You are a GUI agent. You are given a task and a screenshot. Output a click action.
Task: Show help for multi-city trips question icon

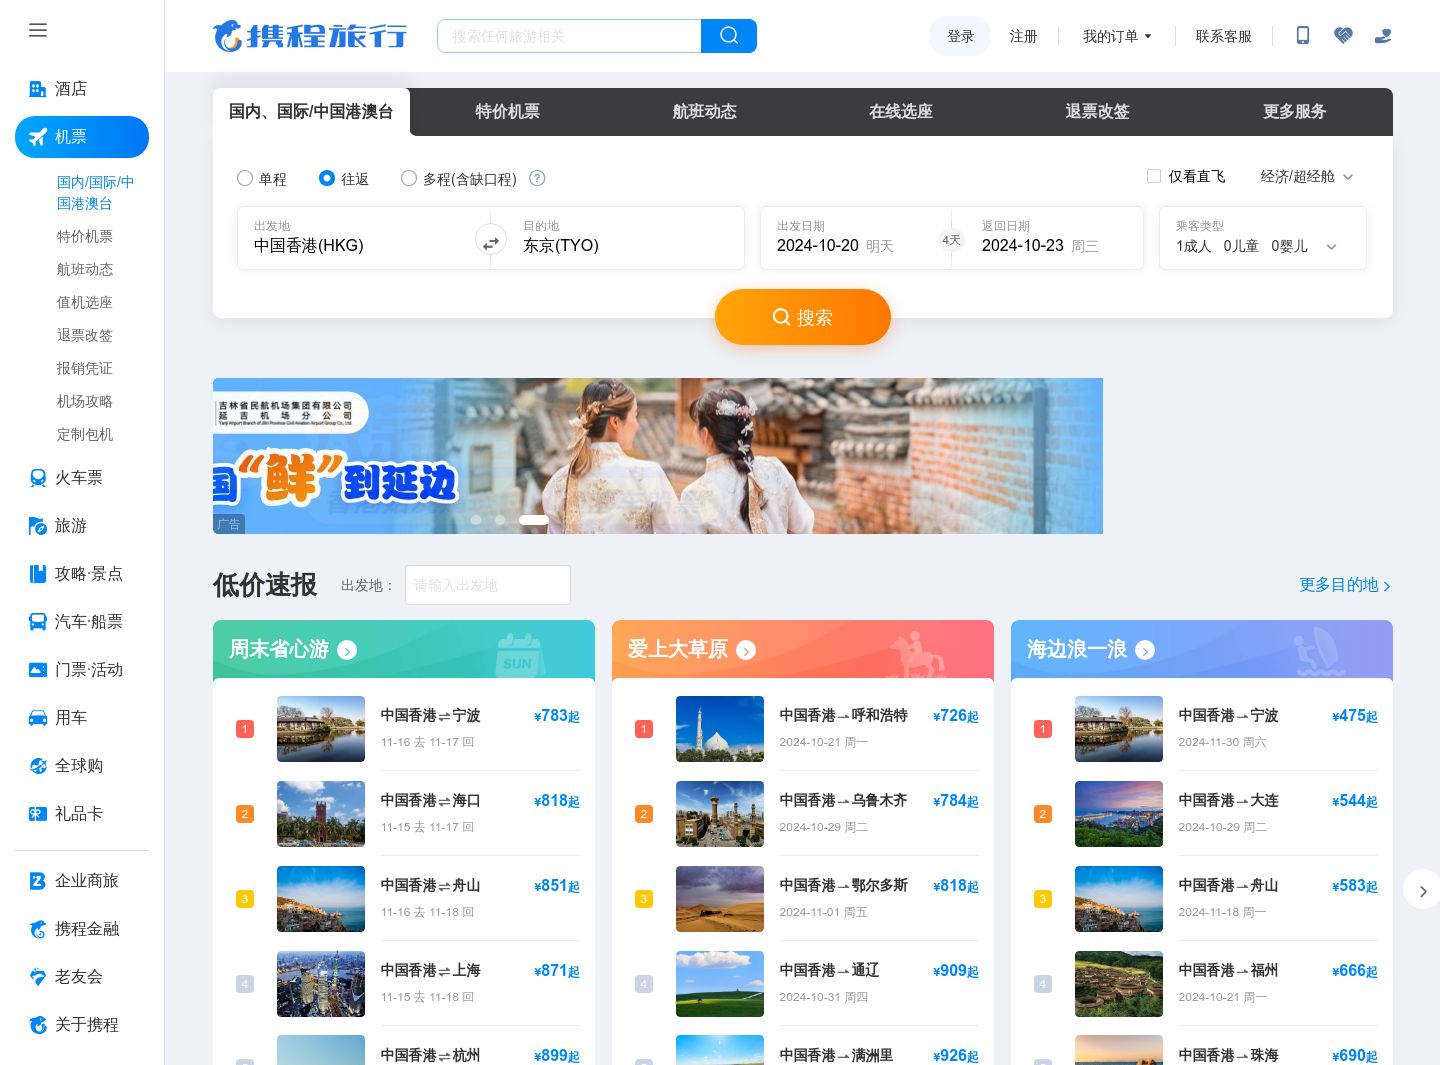537,178
